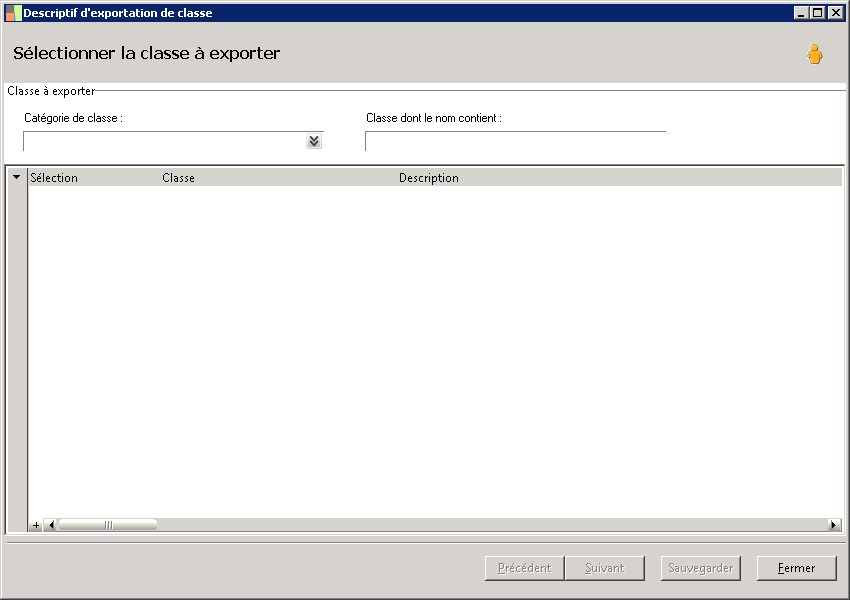Viewport: 850px width, 600px height.
Task: Maximize the Descriptif d'exportation window
Action: point(818,12)
